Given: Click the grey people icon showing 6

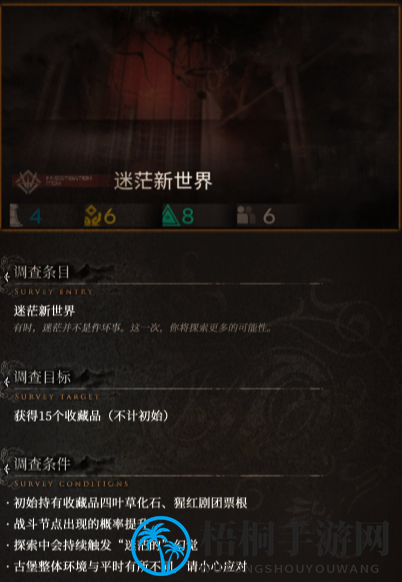Looking at the screenshot, I should 246,216.
